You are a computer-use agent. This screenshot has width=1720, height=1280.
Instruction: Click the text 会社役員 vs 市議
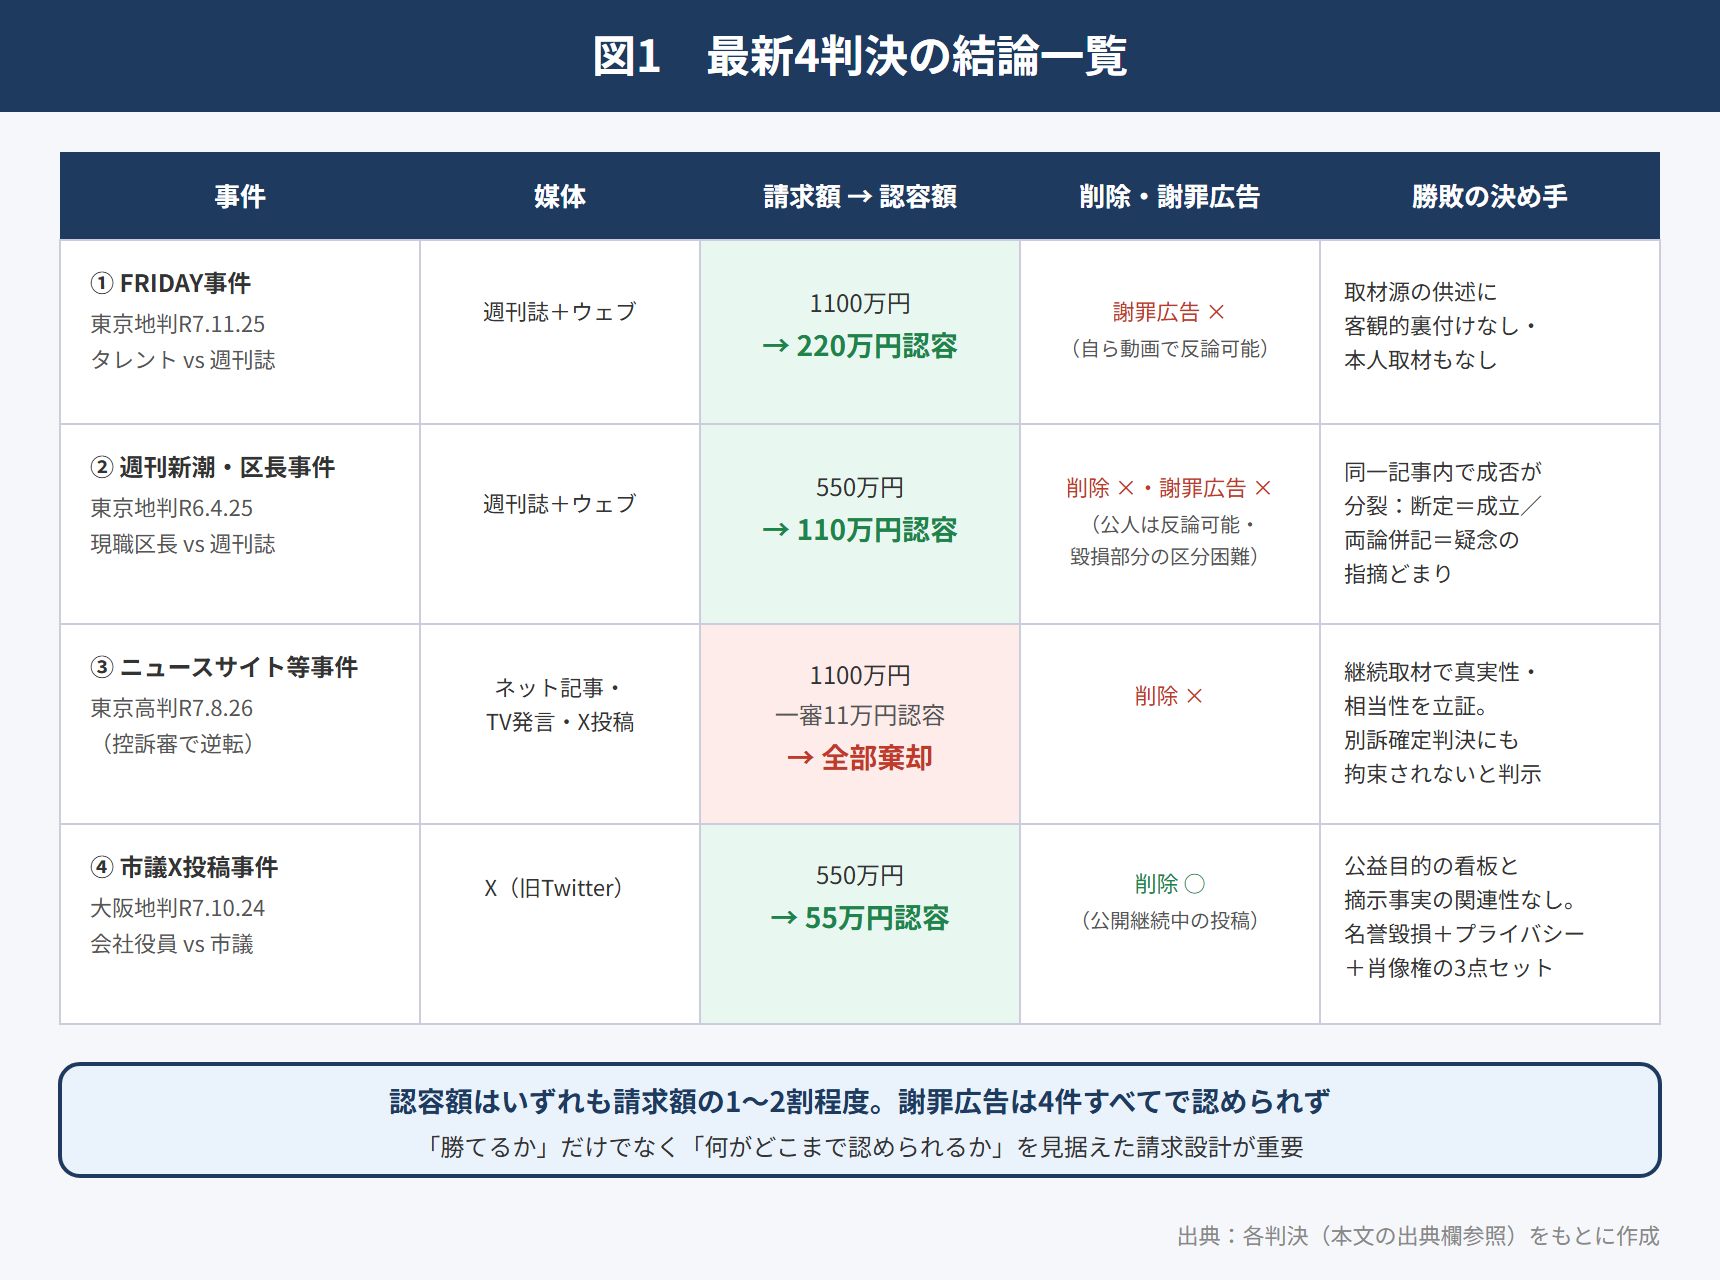[172, 944]
